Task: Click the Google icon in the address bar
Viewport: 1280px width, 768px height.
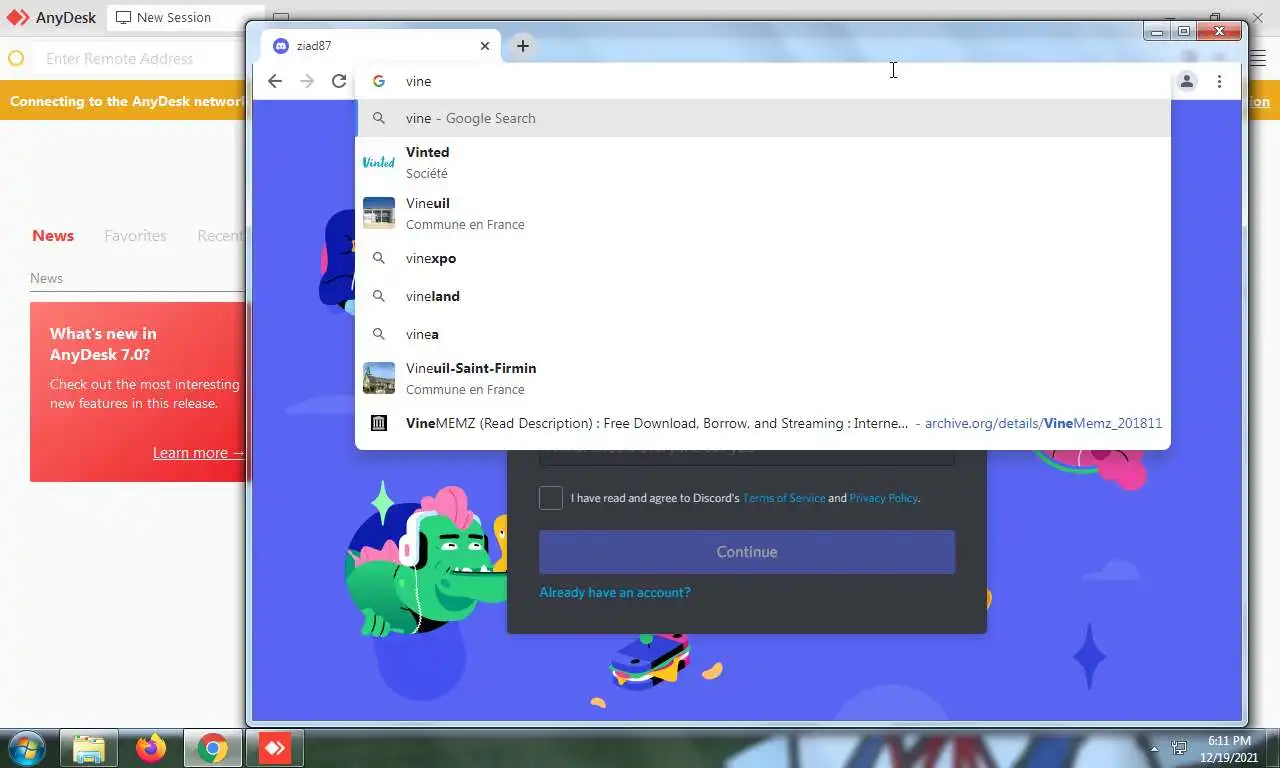Action: coord(379,81)
